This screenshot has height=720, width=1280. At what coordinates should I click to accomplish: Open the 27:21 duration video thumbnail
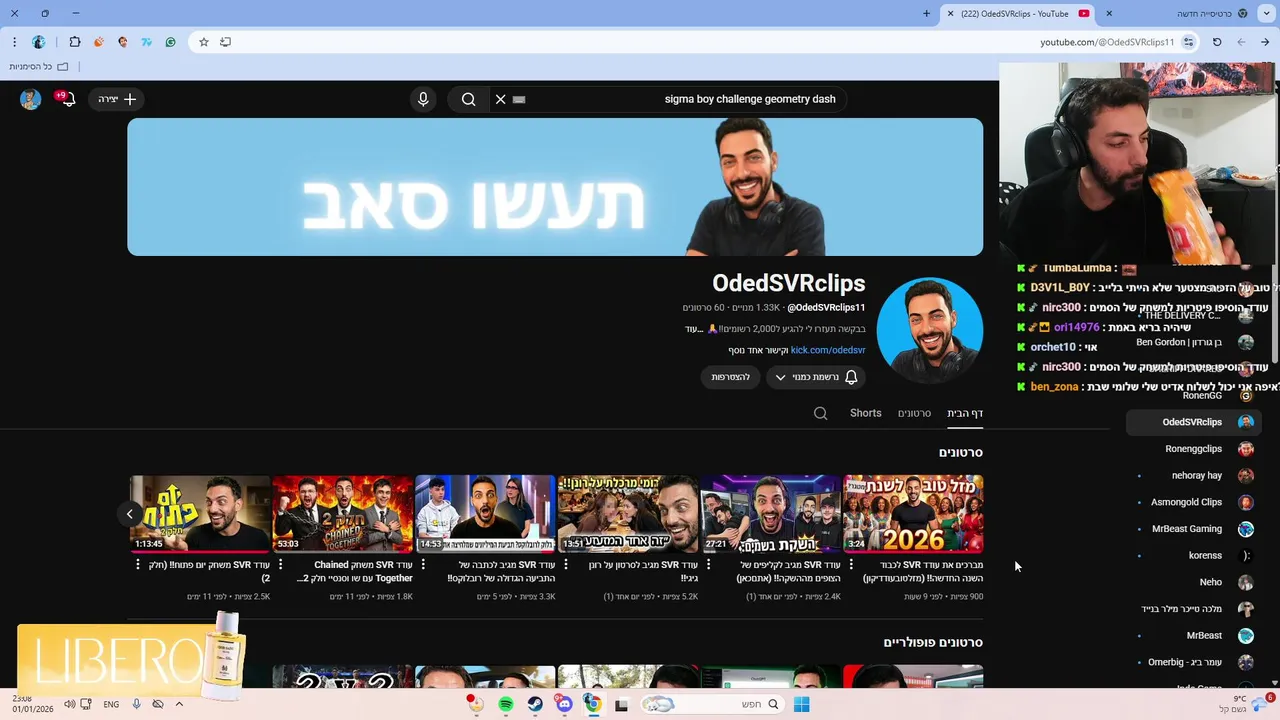click(x=771, y=514)
